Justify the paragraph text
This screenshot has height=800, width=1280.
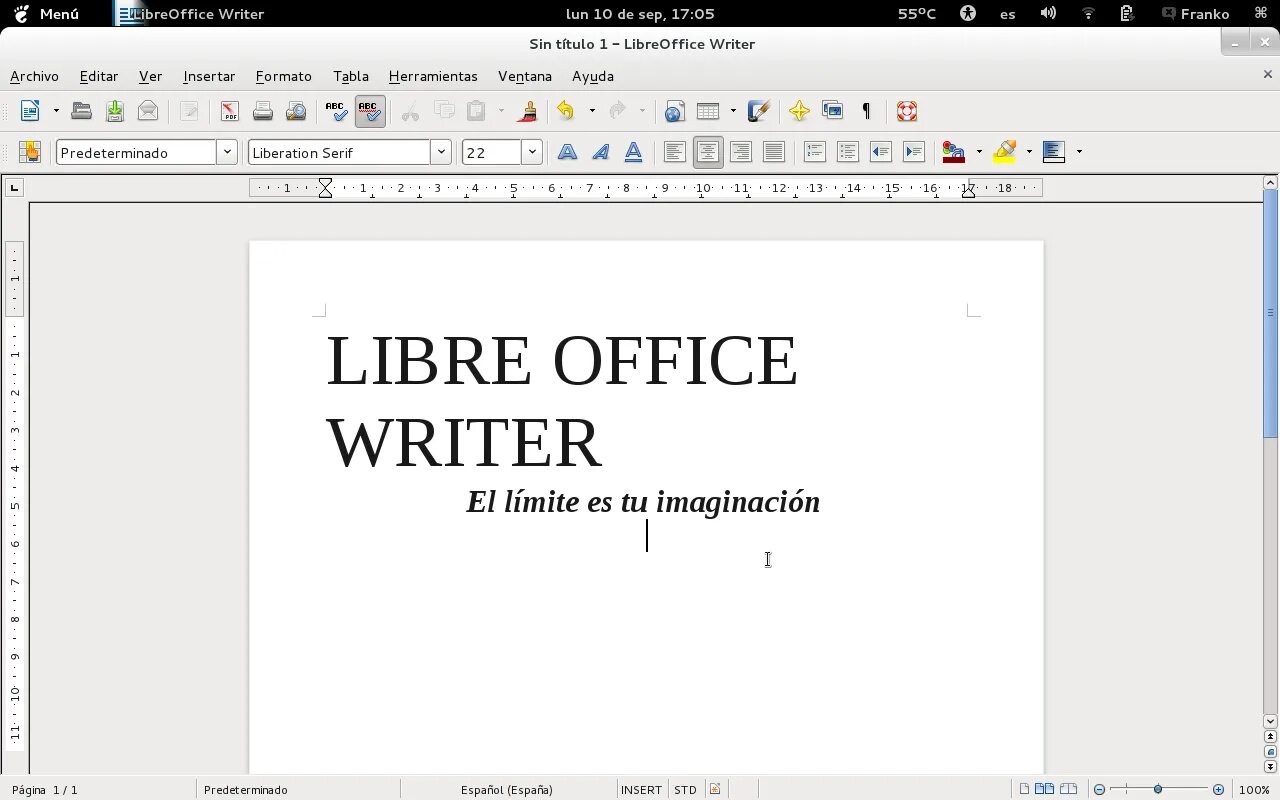coord(774,152)
